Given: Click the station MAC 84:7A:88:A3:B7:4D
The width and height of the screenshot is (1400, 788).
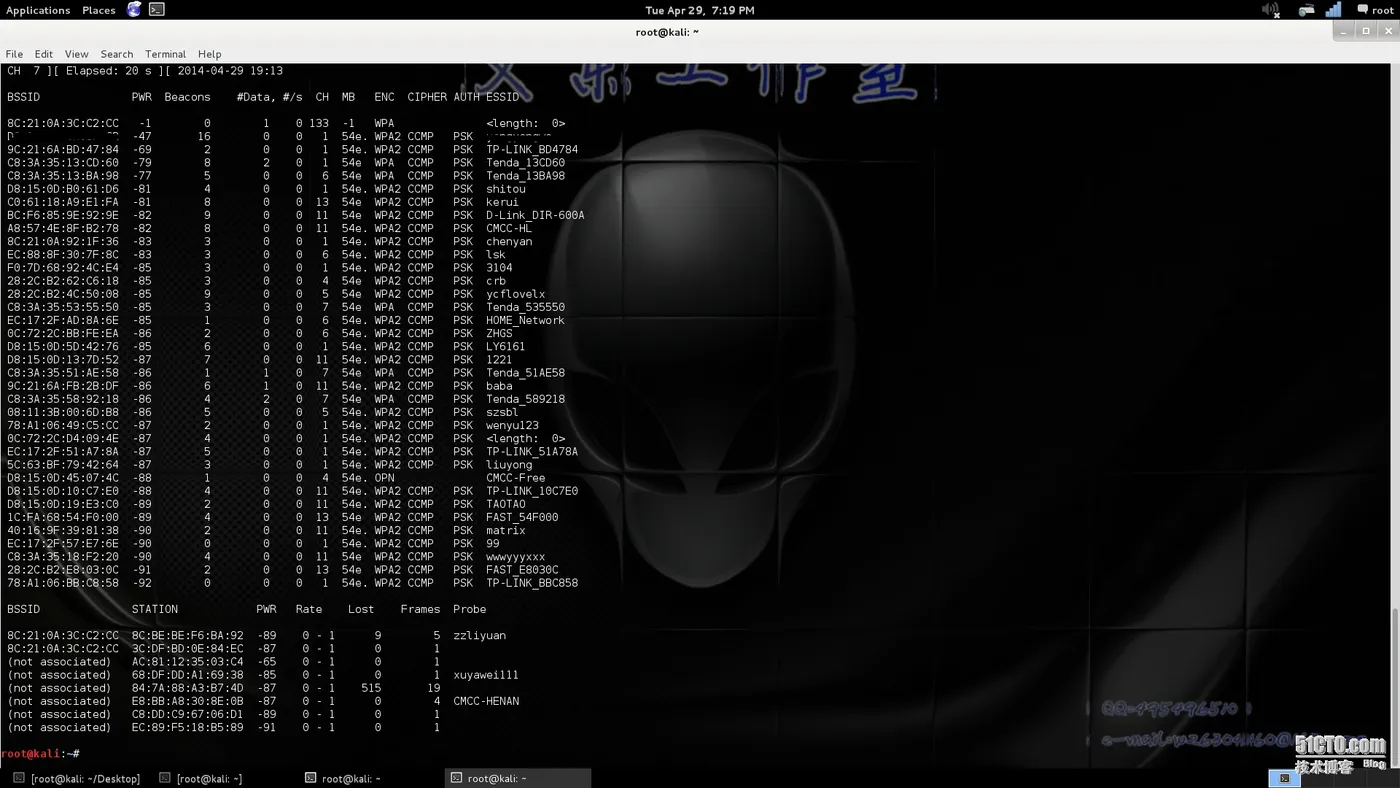Looking at the screenshot, I should pyautogui.click(x=188, y=688).
